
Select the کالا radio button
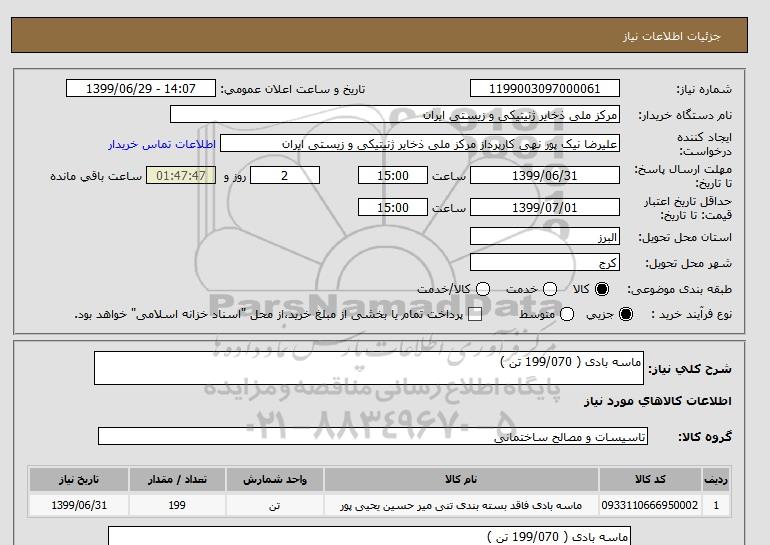pyautogui.click(x=602, y=289)
